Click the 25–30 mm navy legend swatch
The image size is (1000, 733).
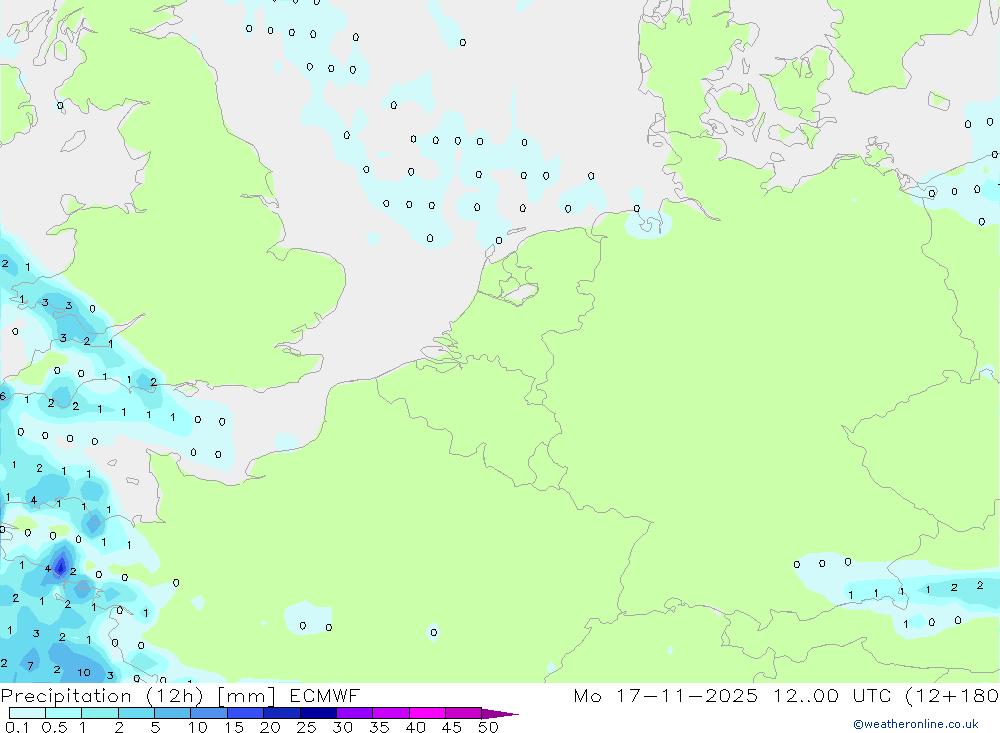(x=318, y=713)
